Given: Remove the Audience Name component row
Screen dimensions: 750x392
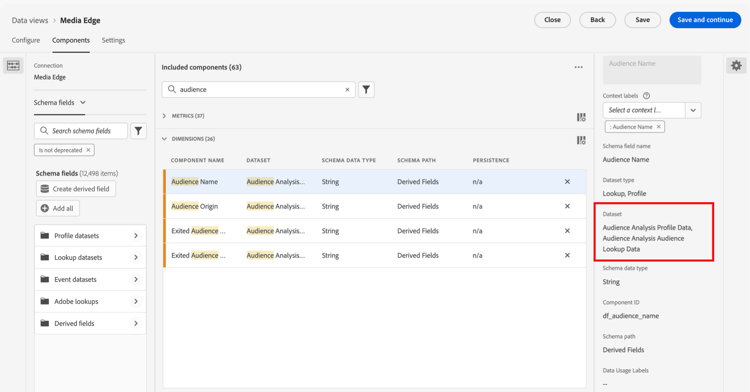Looking at the screenshot, I should point(567,182).
